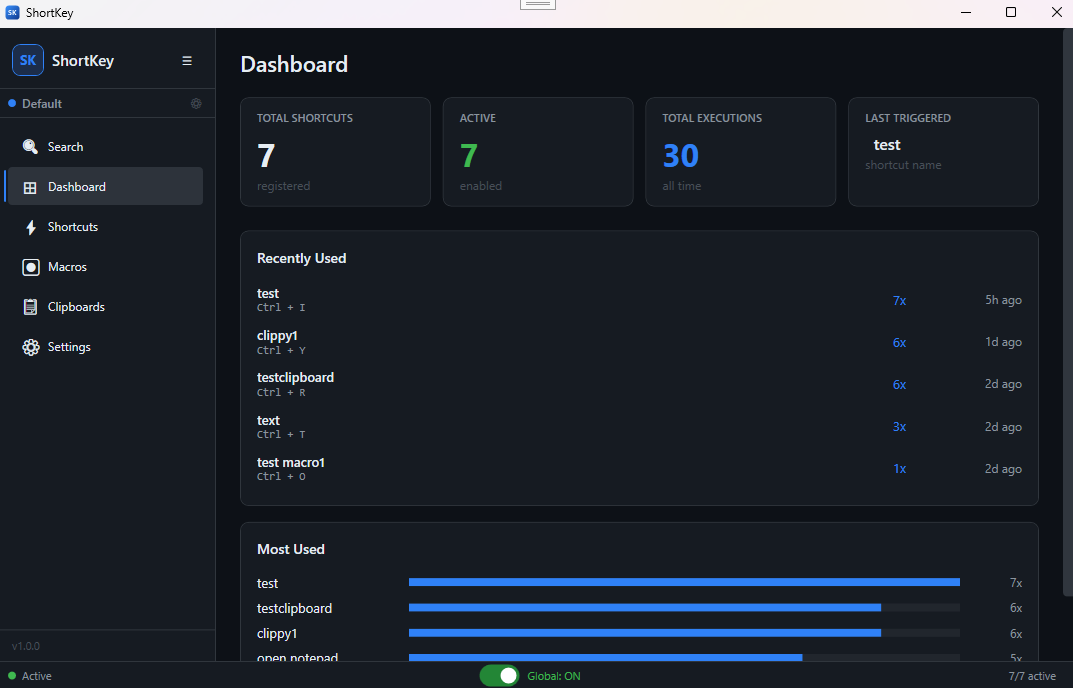Select the Shortcuts lightning bolt icon
1073x688 pixels.
(31, 226)
